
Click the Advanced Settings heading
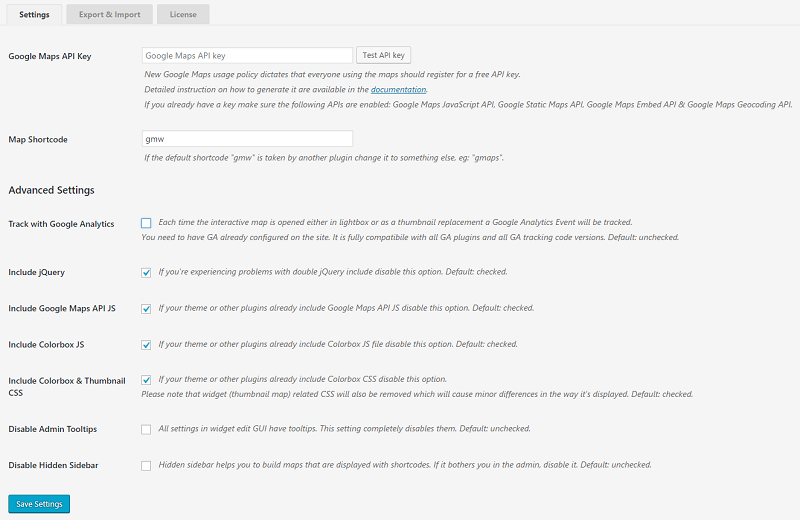(x=51, y=190)
